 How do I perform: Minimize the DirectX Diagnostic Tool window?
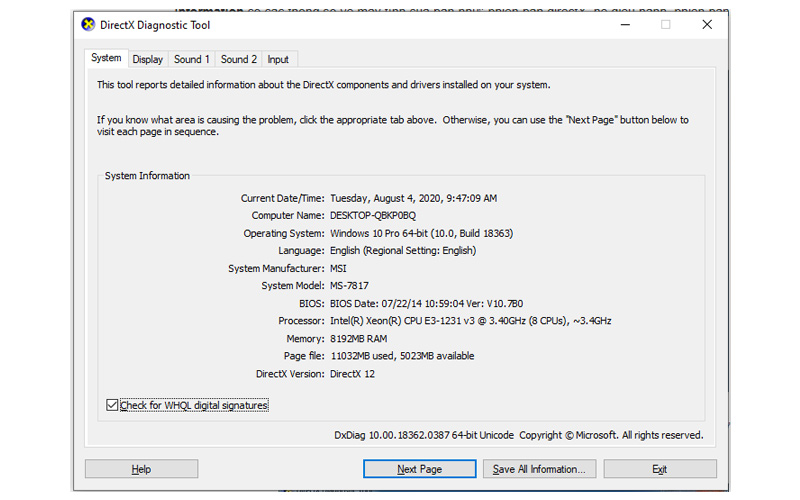626,24
